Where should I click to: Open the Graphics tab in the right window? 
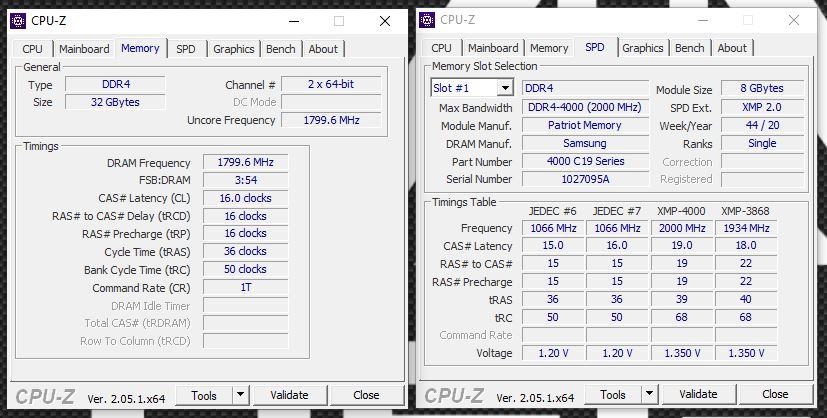(x=642, y=48)
